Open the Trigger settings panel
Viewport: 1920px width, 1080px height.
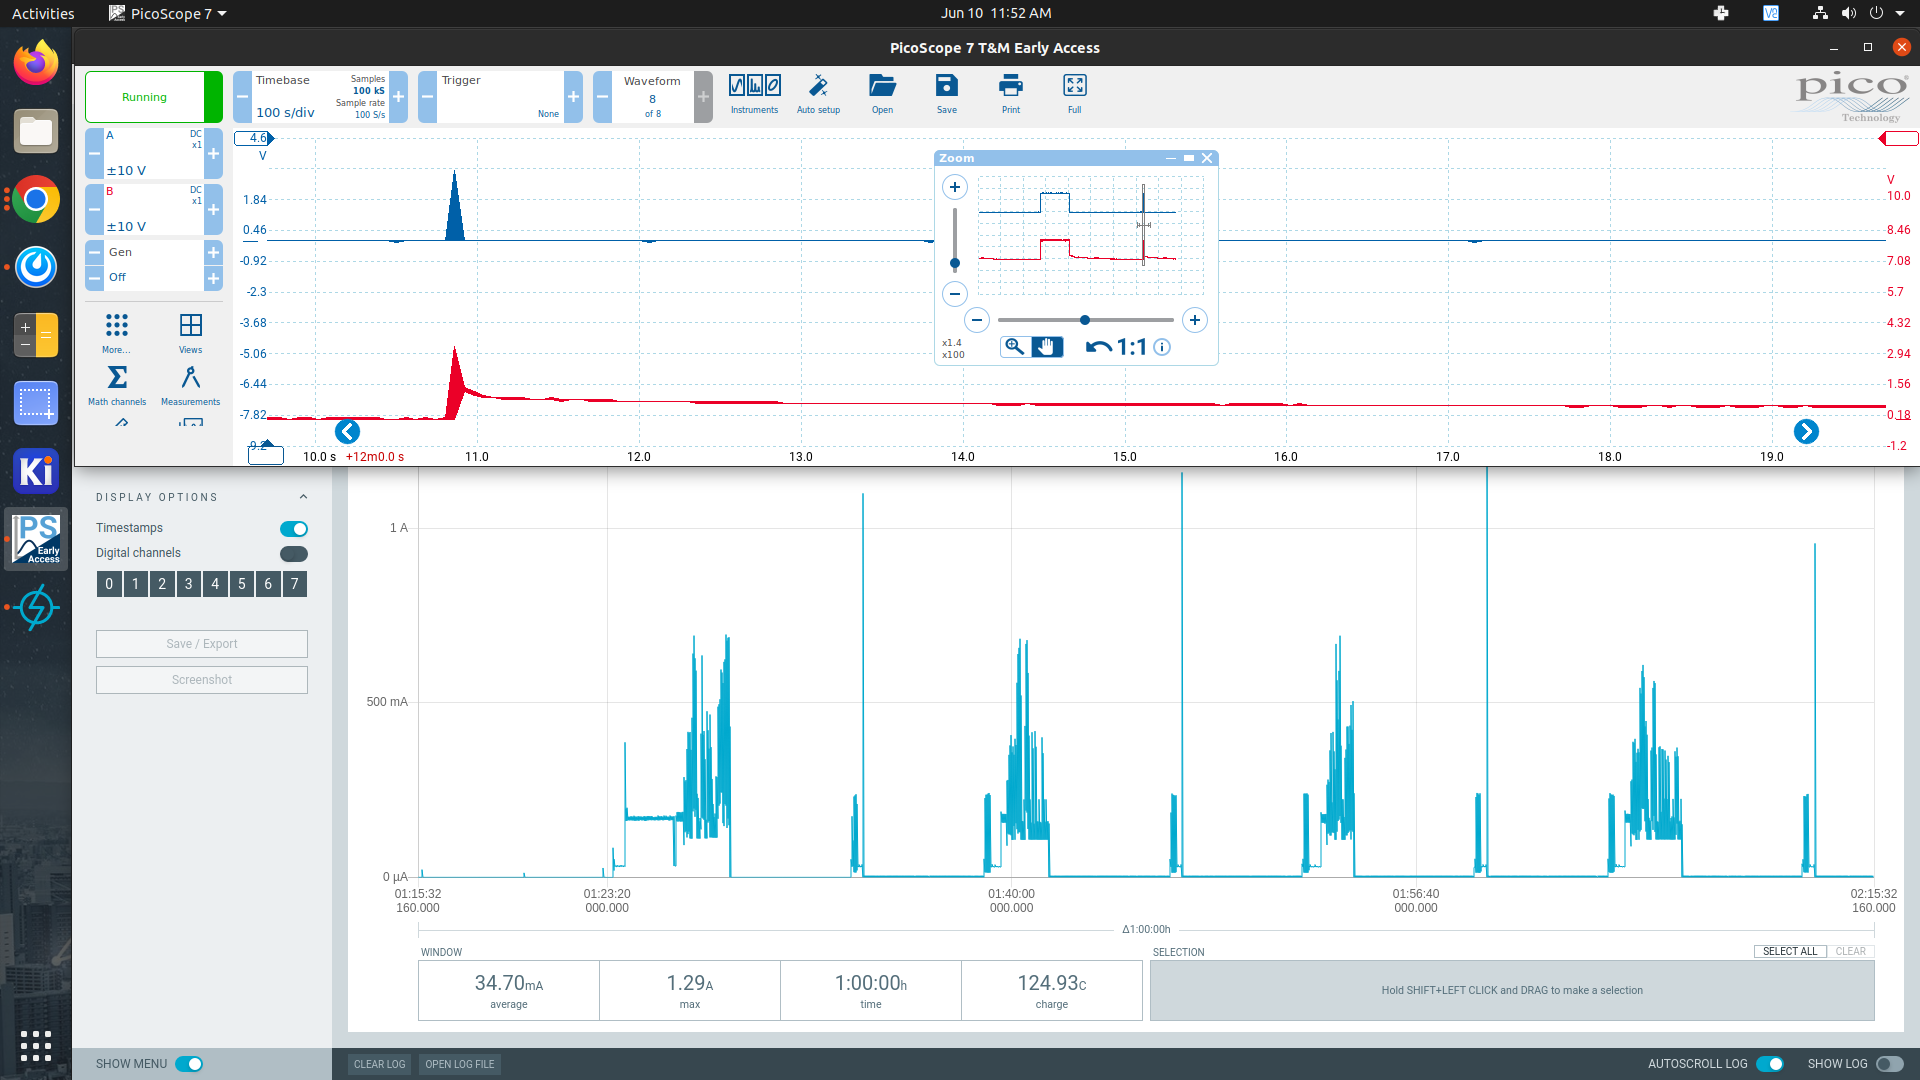(500, 97)
